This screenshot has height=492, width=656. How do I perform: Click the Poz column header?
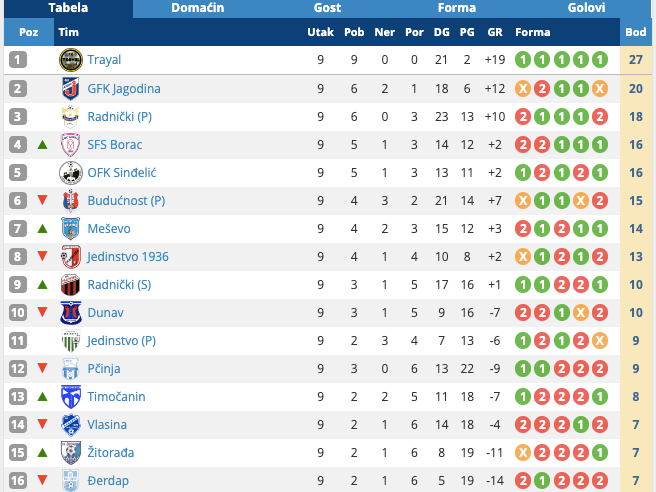click(29, 32)
